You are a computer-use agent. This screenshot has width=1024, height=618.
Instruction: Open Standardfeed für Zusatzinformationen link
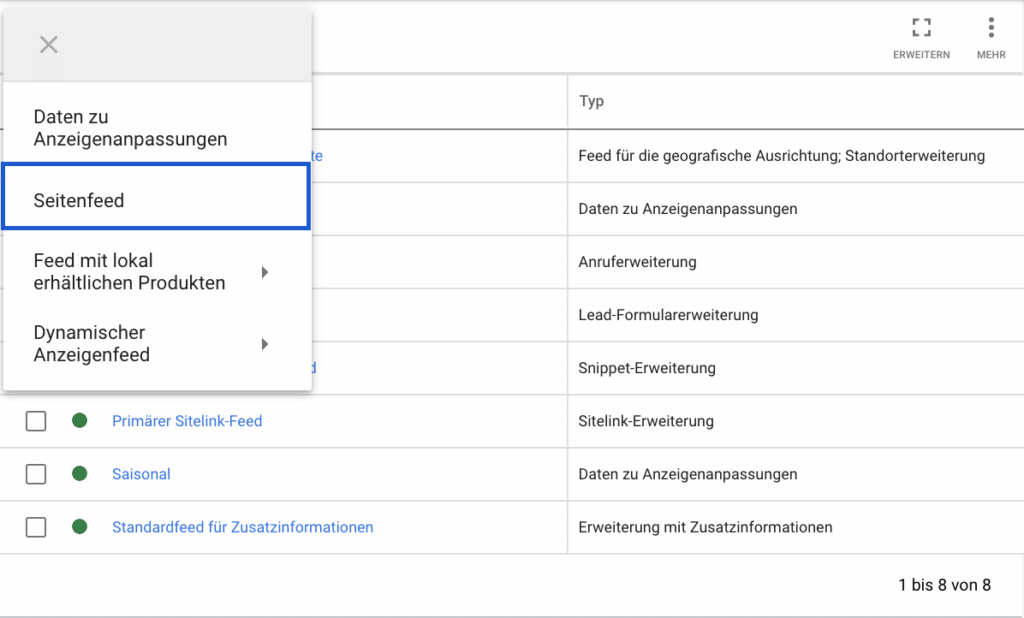click(242, 527)
